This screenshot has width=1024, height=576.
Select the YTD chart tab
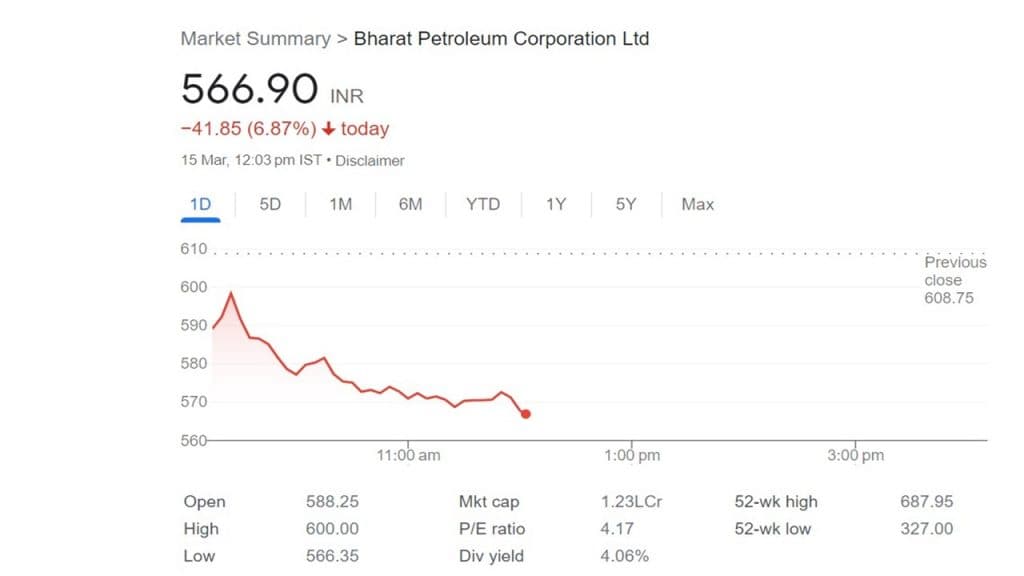483,205
